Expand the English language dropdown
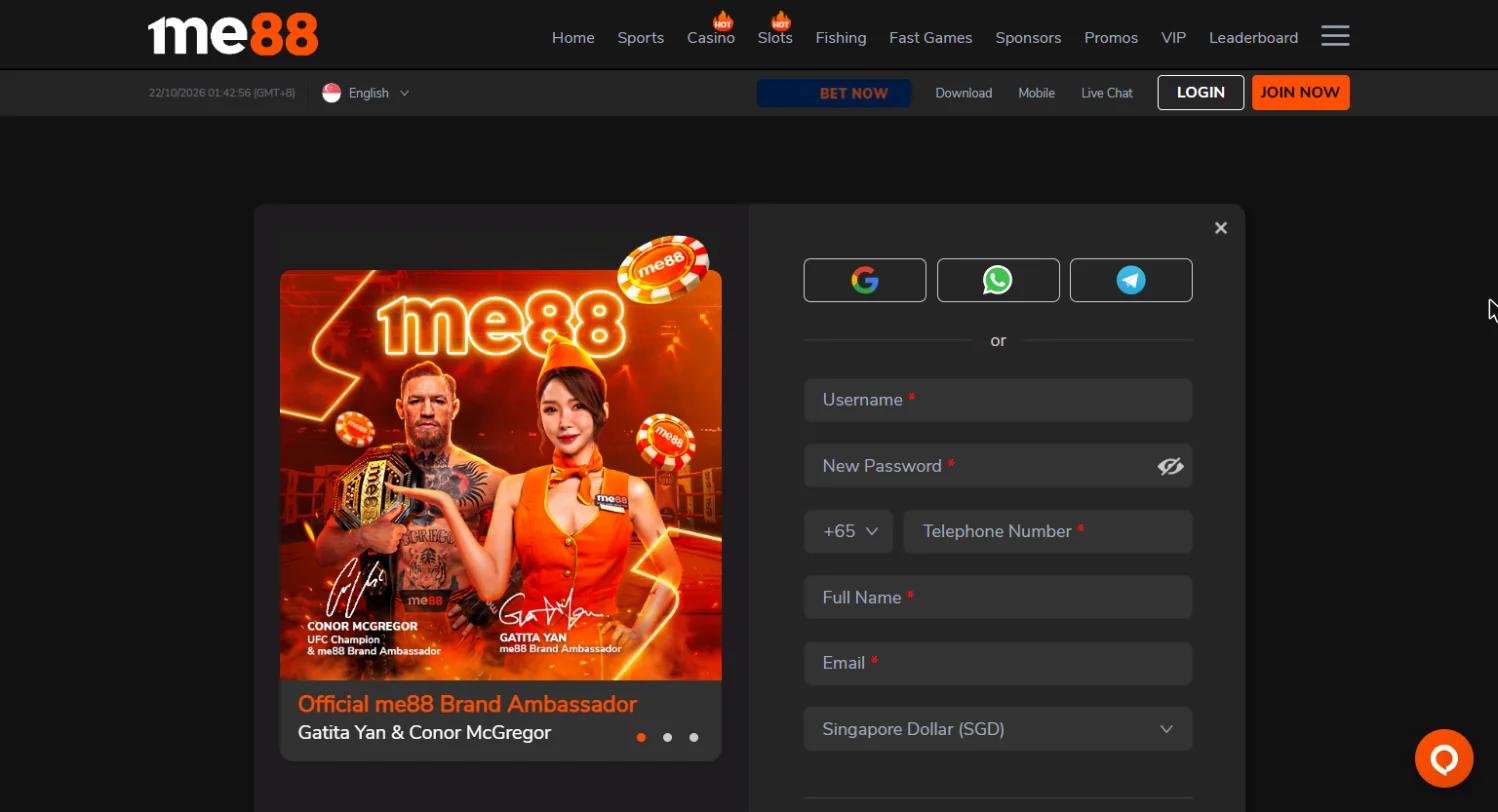This screenshot has width=1498, height=812. [366, 93]
